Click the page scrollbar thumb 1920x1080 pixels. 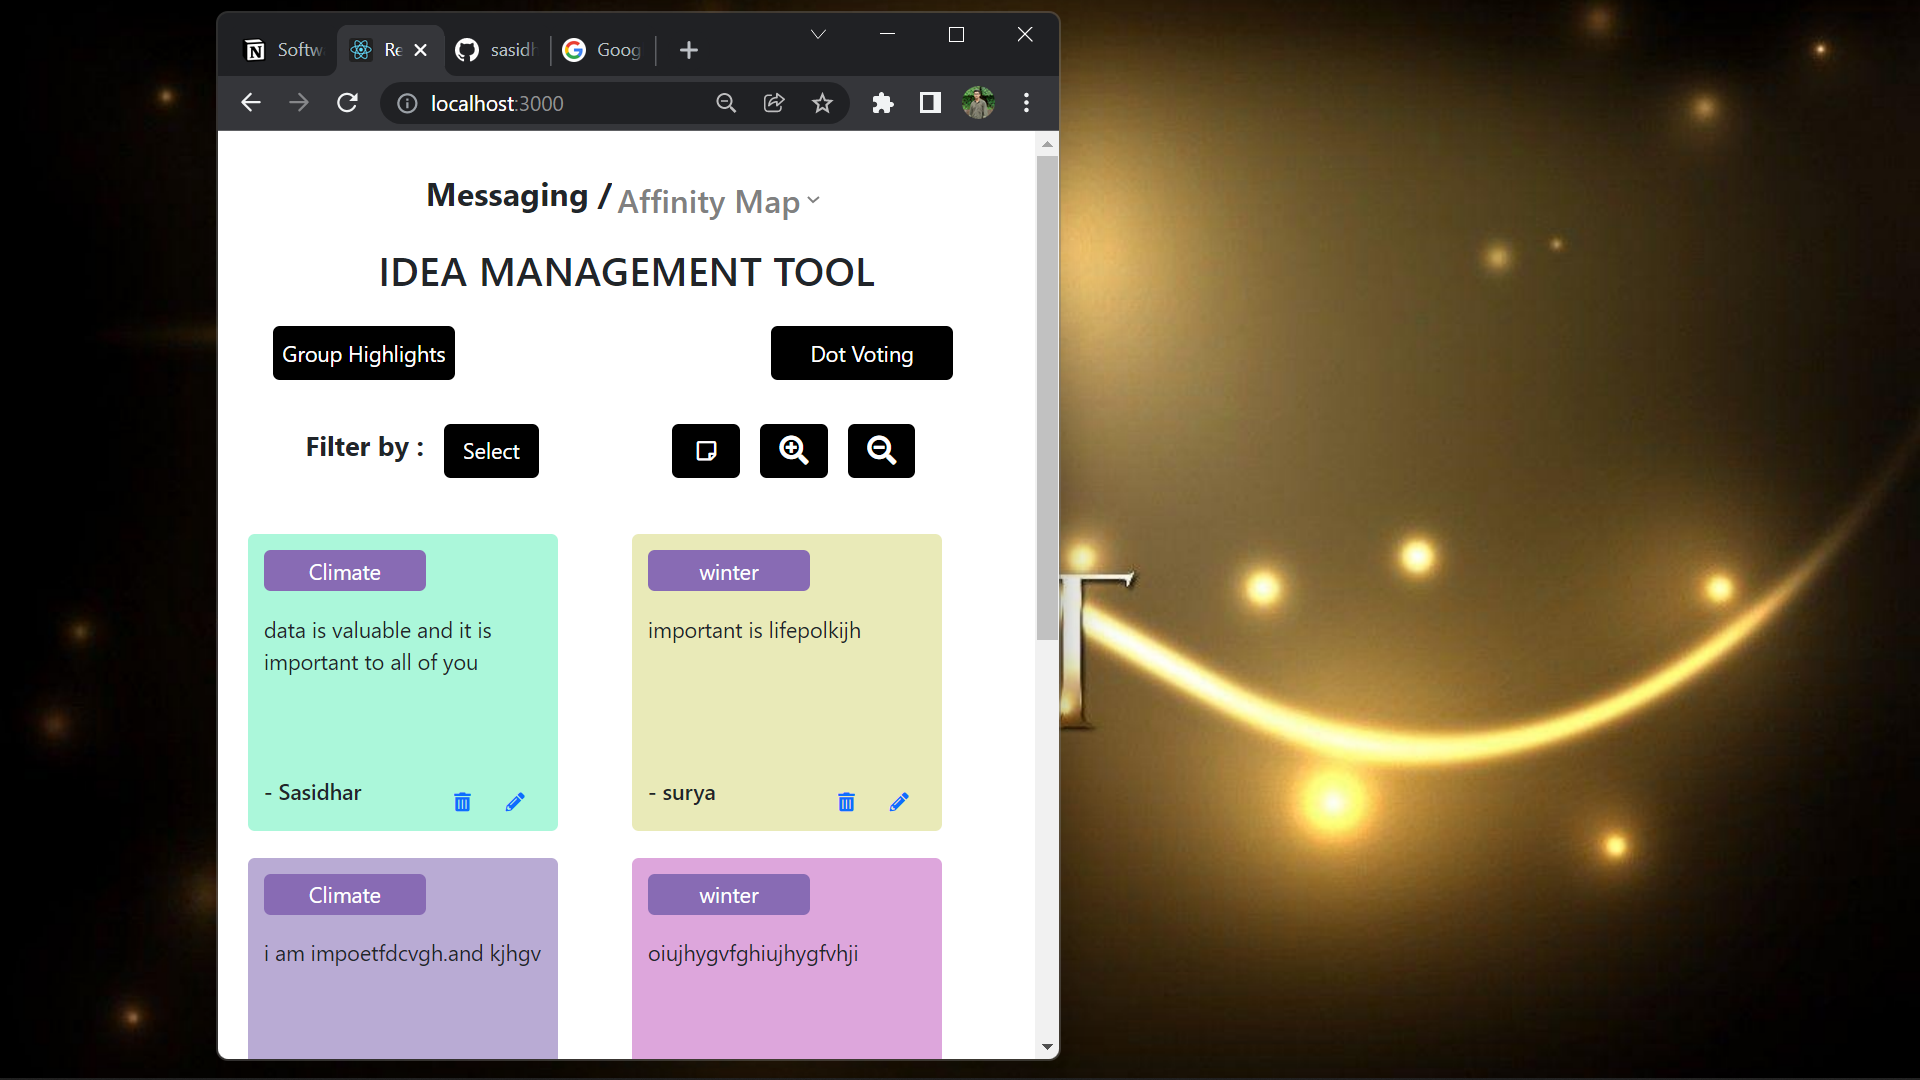click(1047, 397)
